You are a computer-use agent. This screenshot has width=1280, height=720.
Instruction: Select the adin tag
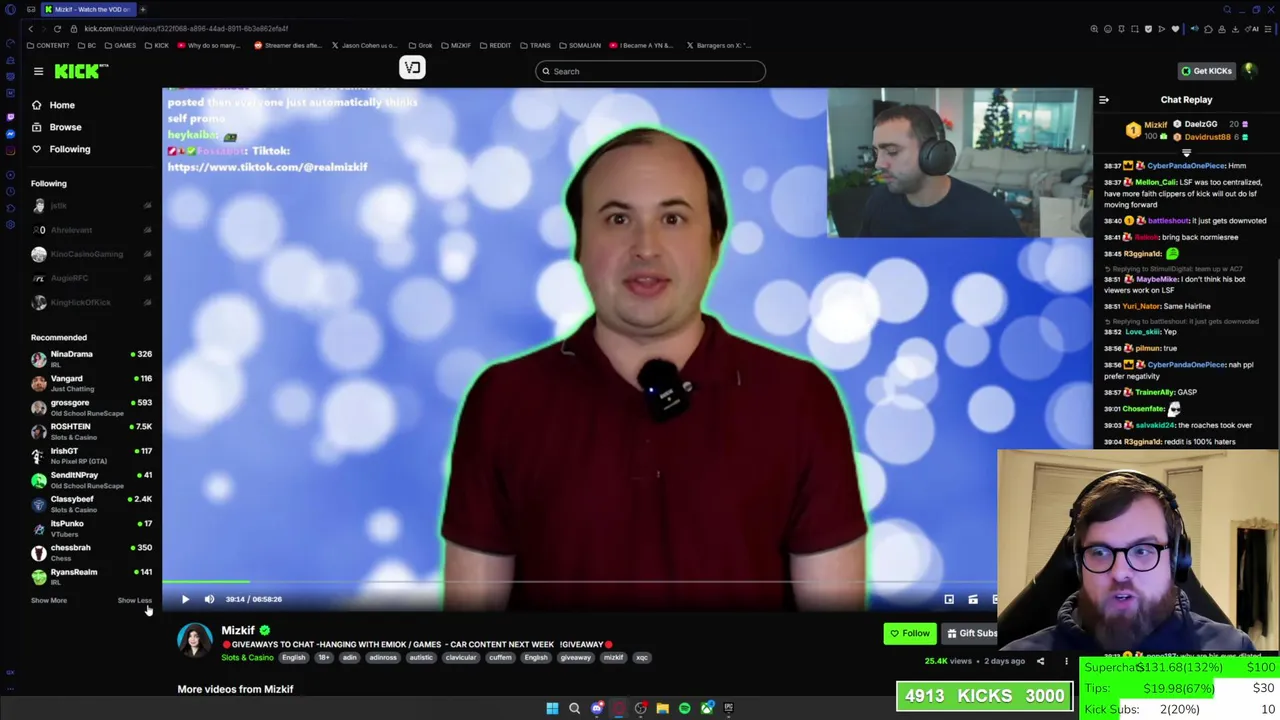[349, 657]
